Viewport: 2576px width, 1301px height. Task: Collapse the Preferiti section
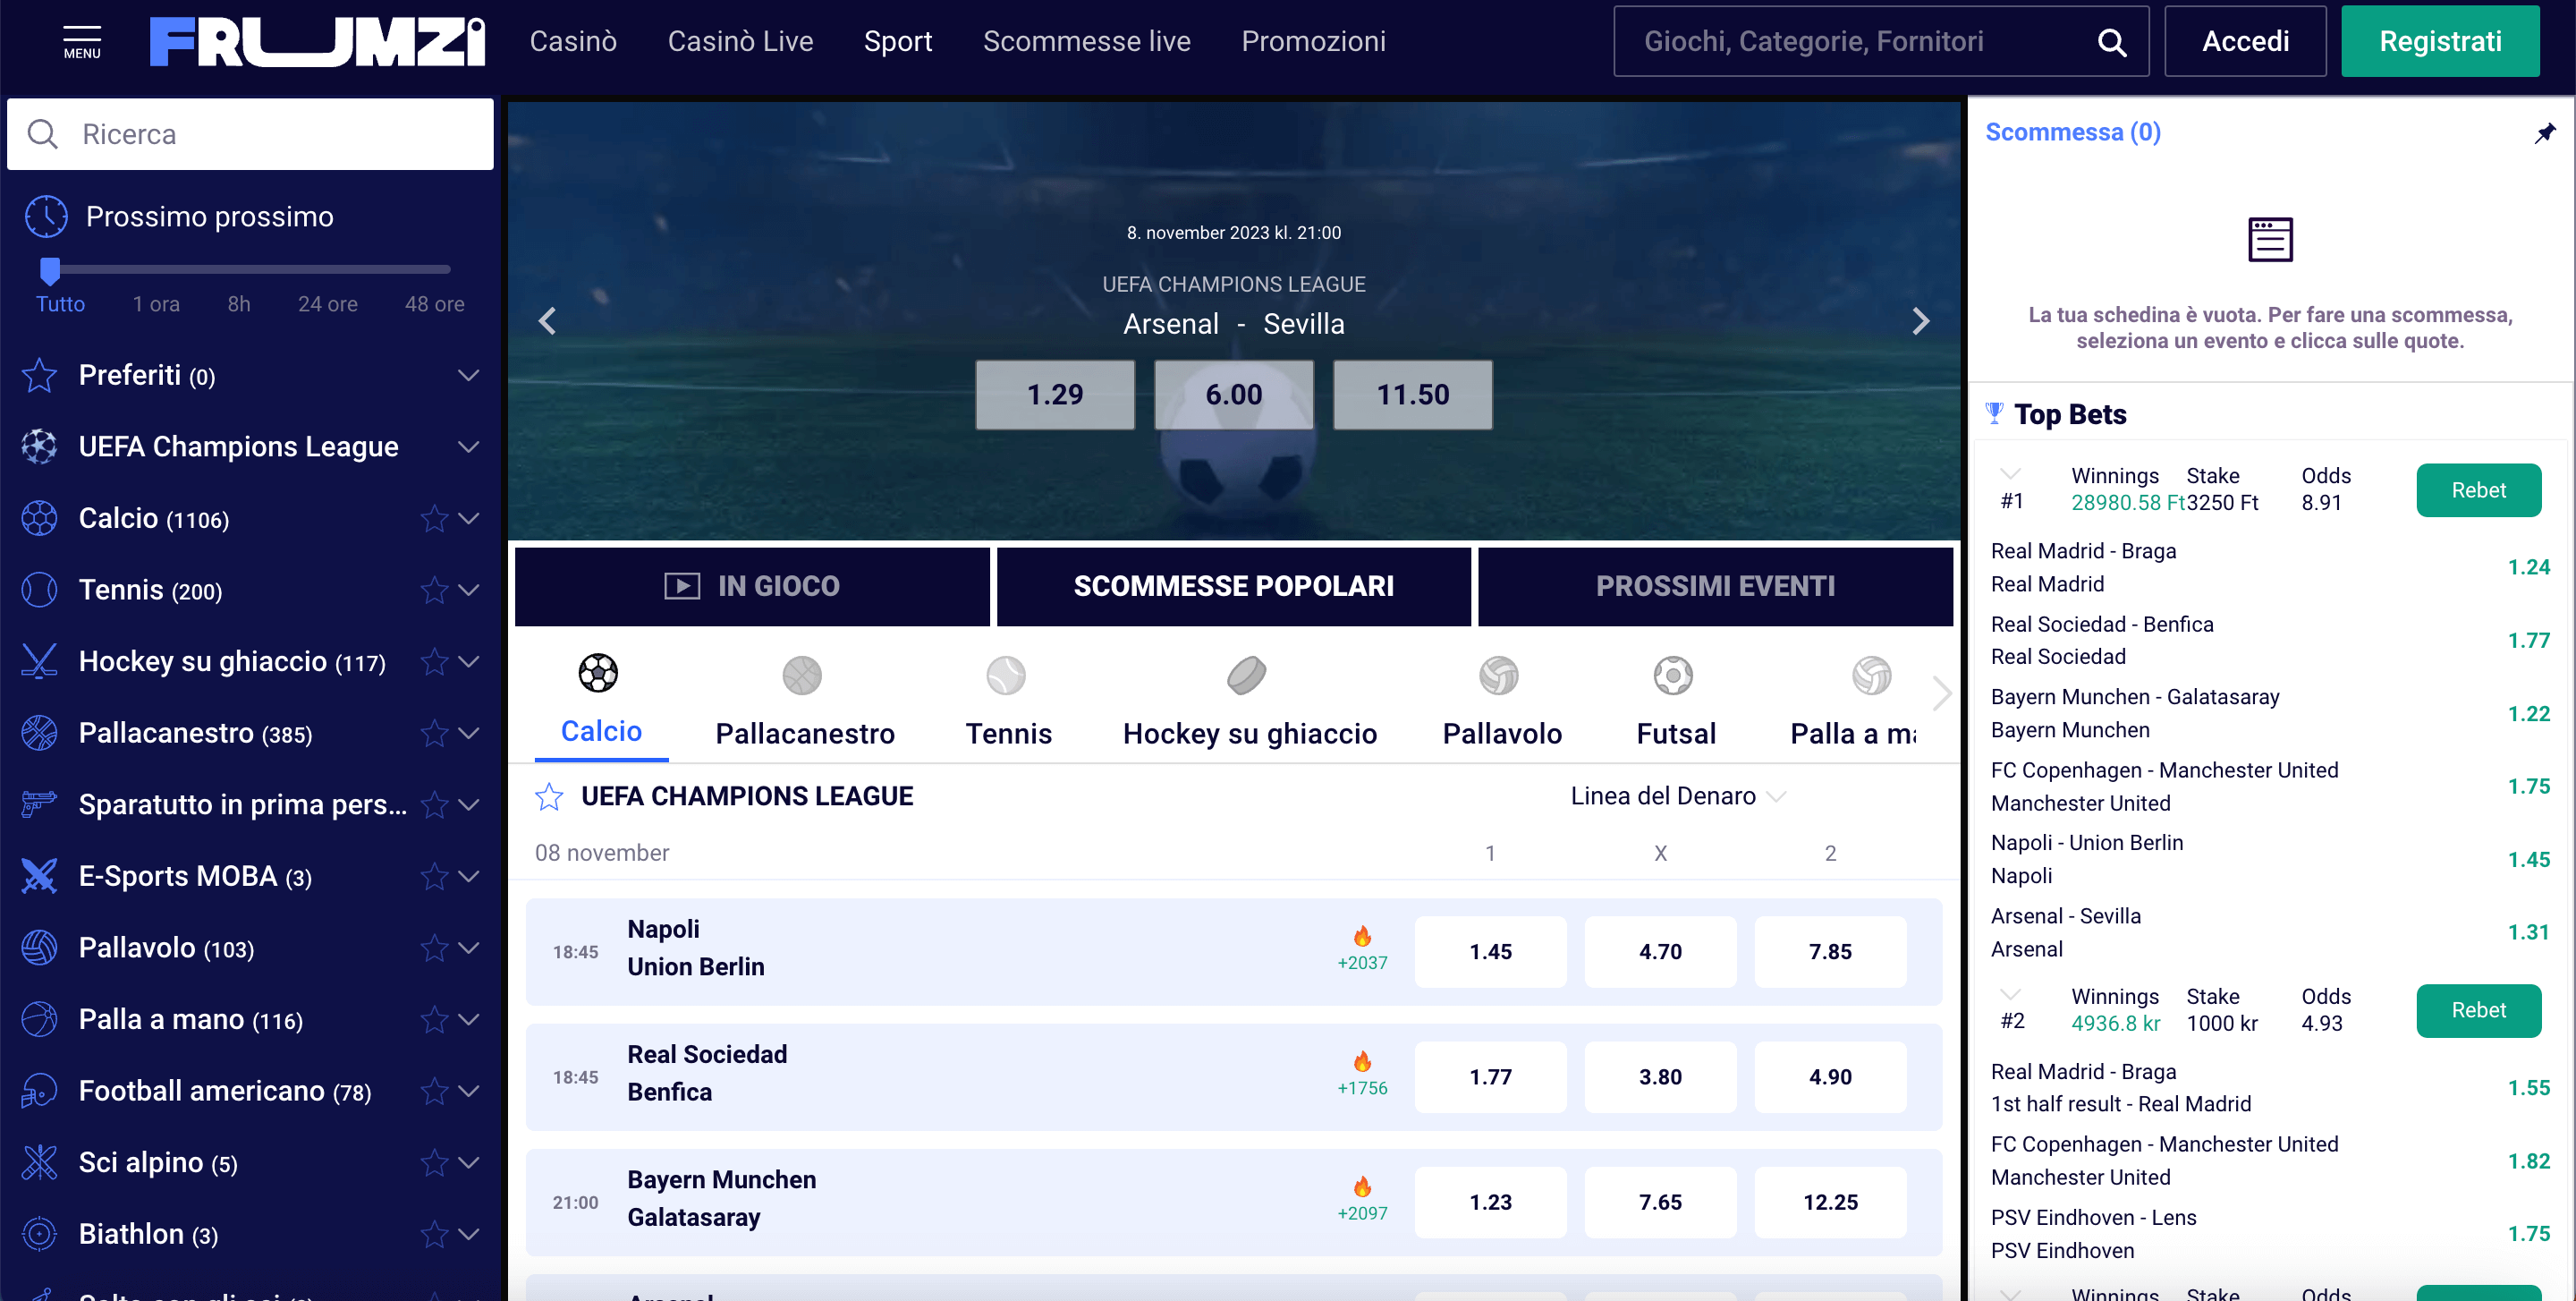pos(468,375)
